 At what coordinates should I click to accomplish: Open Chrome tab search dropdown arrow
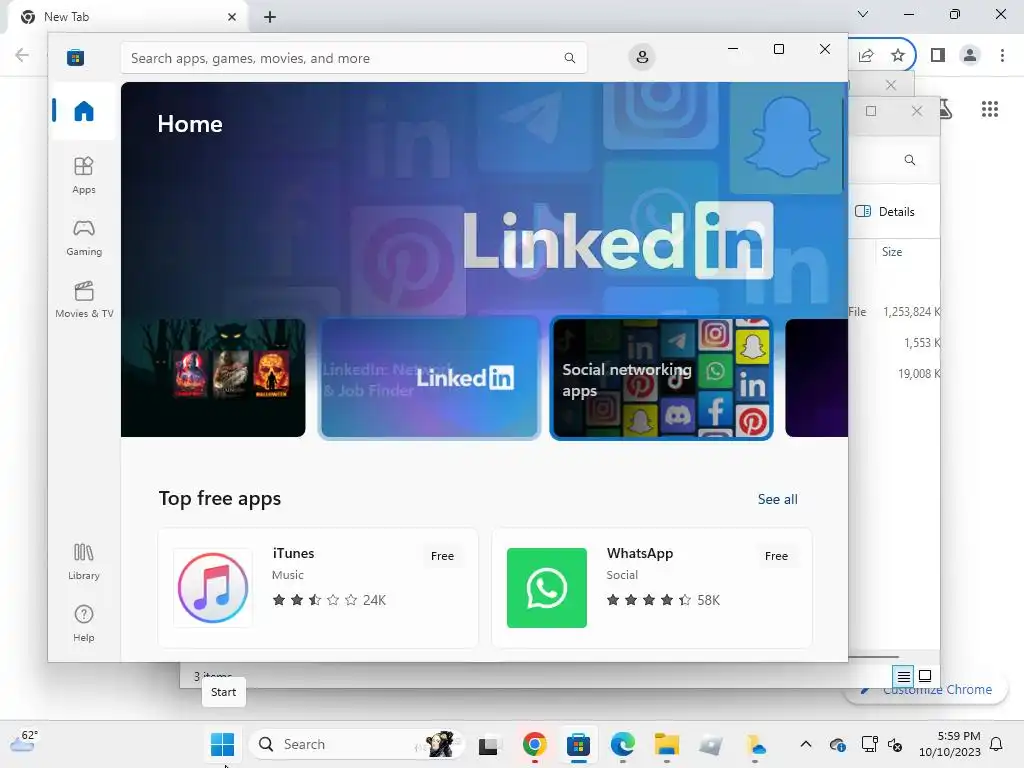[863, 14]
